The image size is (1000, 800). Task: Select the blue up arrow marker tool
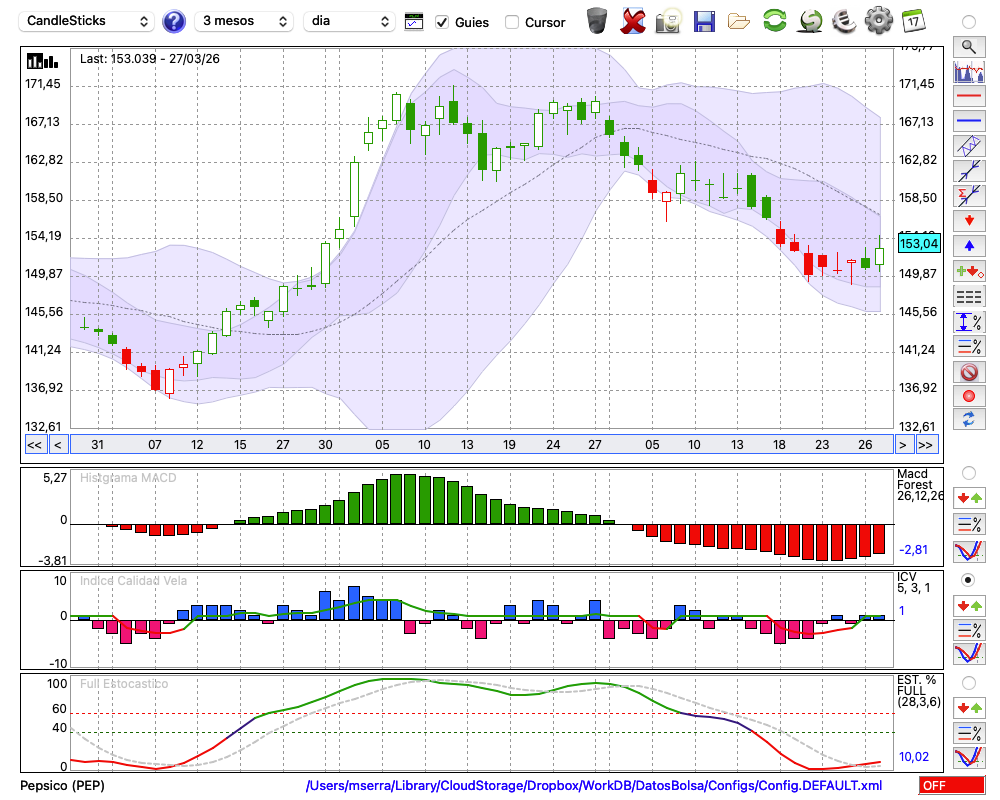pos(968,245)
